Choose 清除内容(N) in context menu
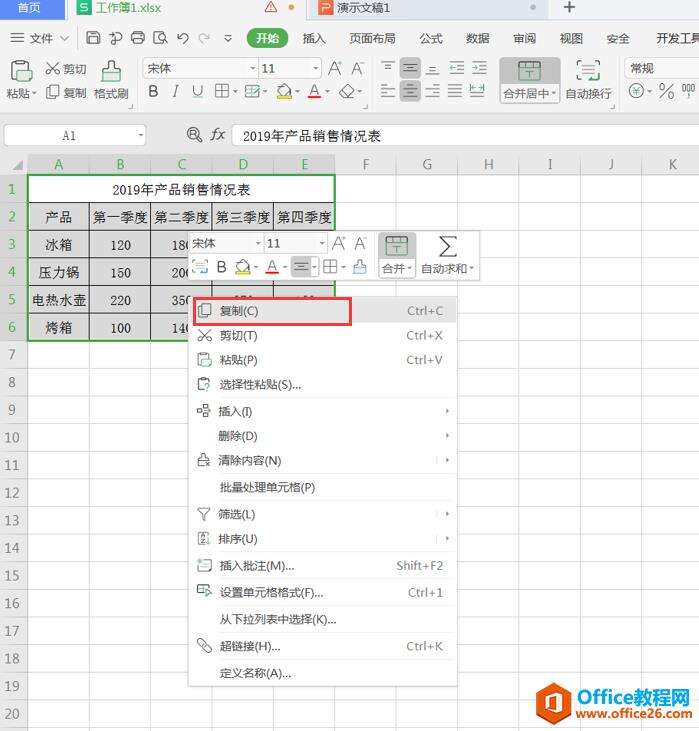Viewport: 699px width, 731px height. 323,461
